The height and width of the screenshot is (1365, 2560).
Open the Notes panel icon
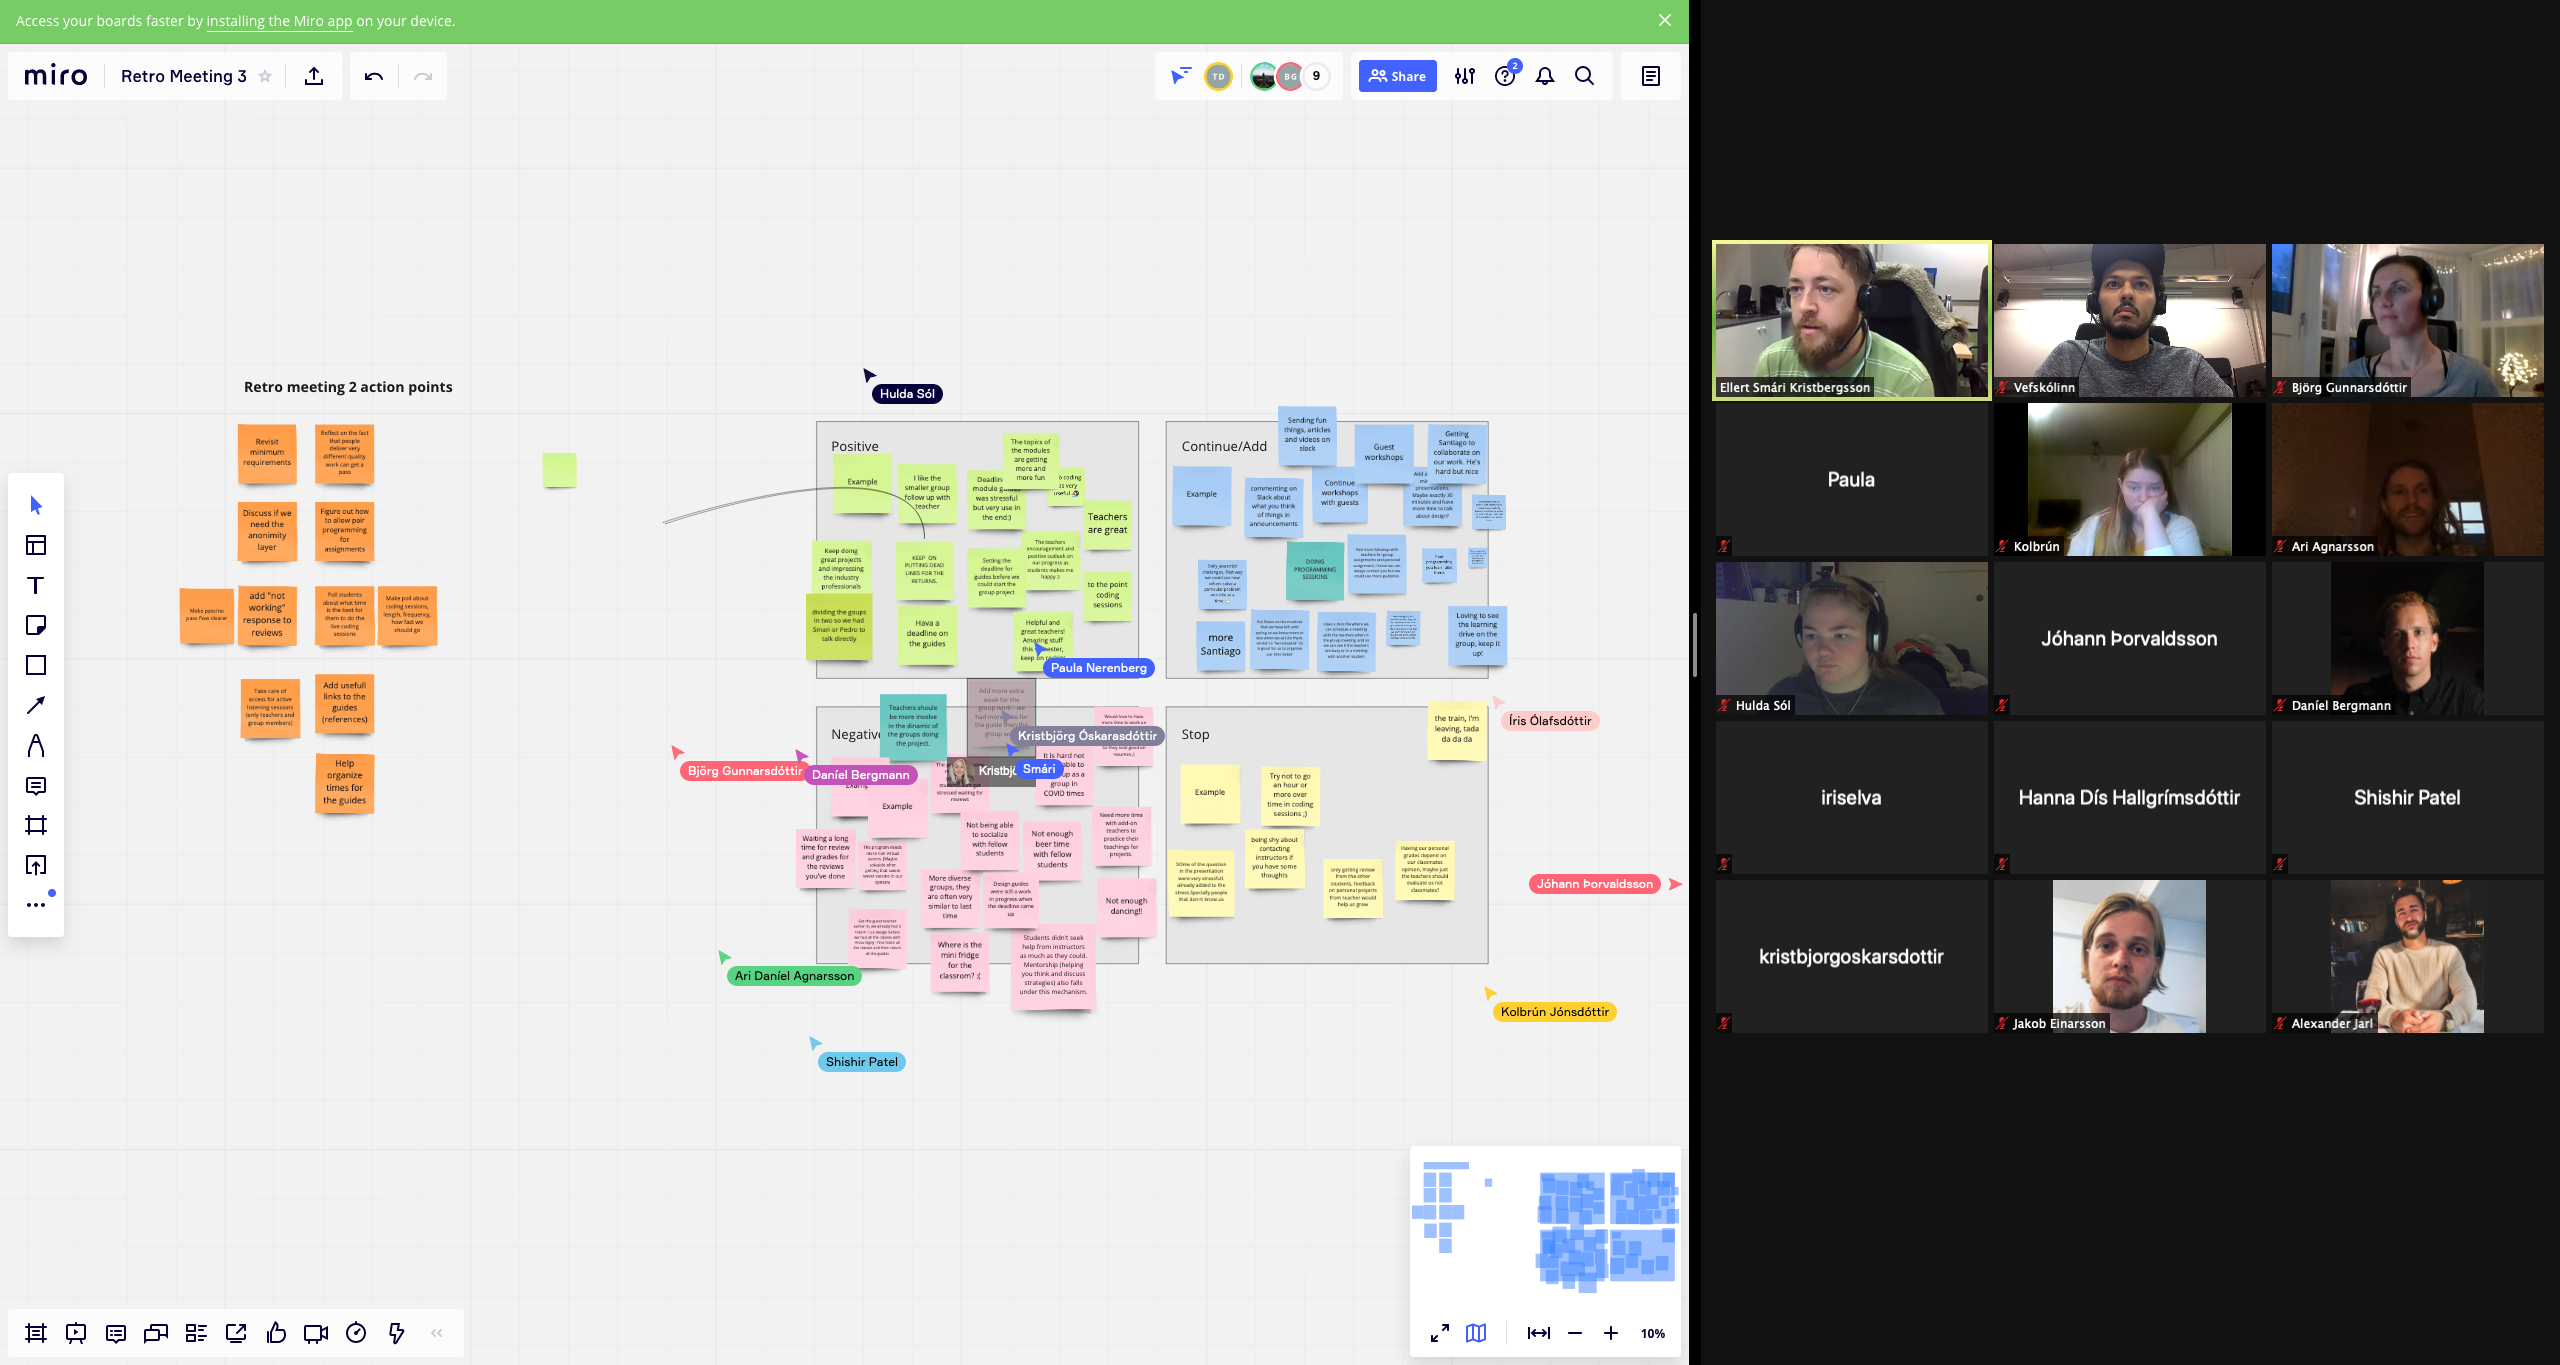(x=1651, y=76)
